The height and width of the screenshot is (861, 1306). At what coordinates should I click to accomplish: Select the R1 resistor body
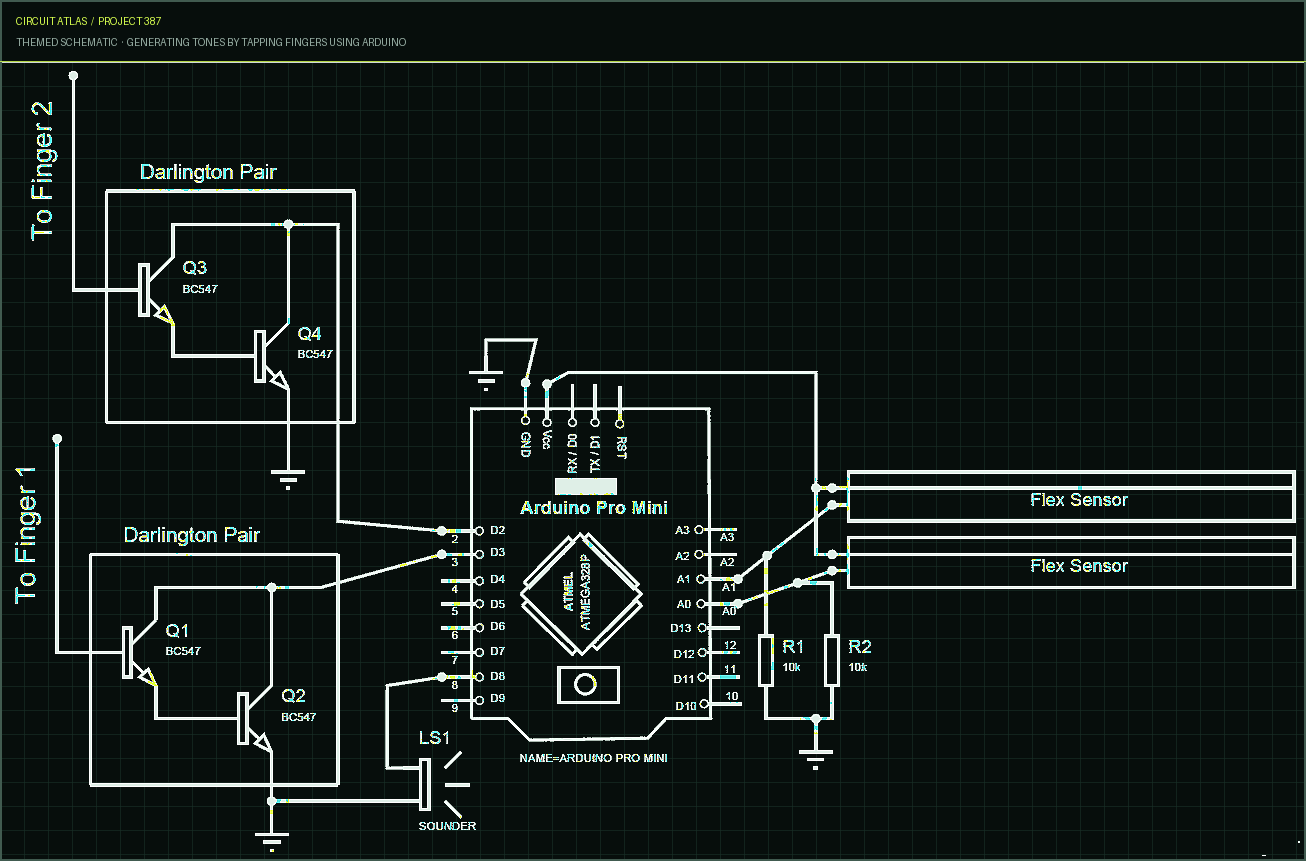(766, 660)
